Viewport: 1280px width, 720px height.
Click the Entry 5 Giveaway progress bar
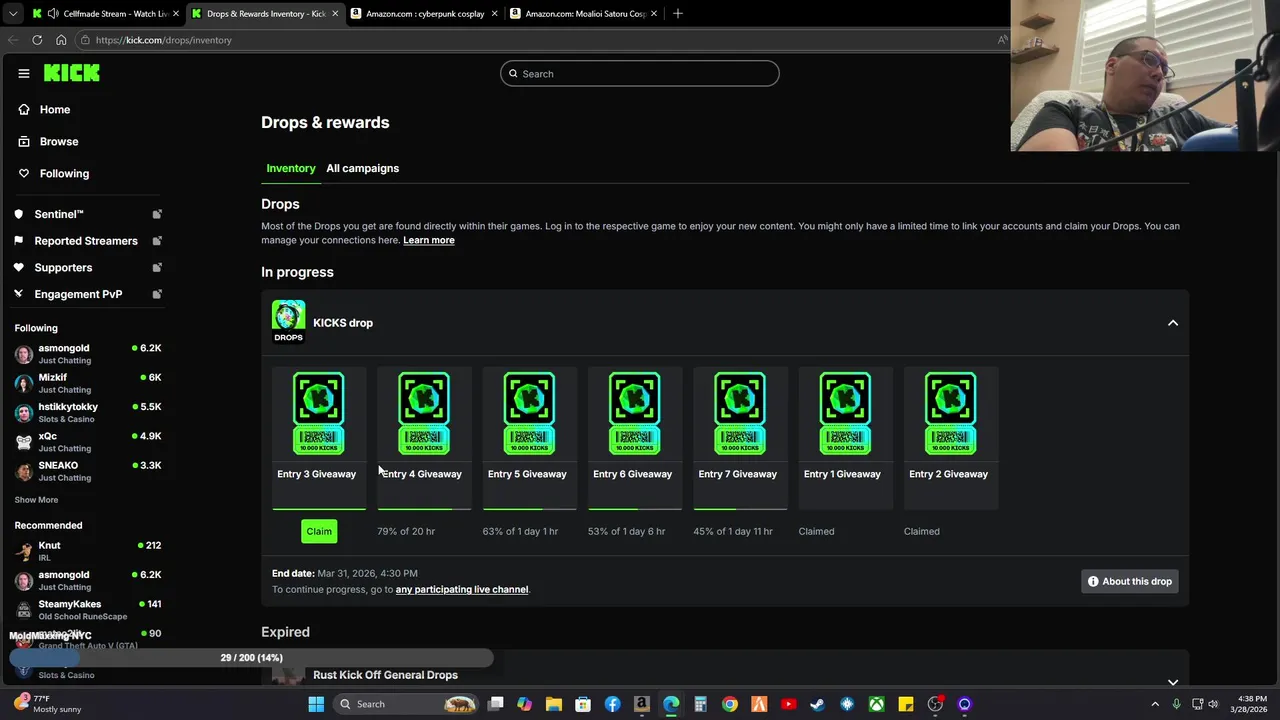point(529,509)
